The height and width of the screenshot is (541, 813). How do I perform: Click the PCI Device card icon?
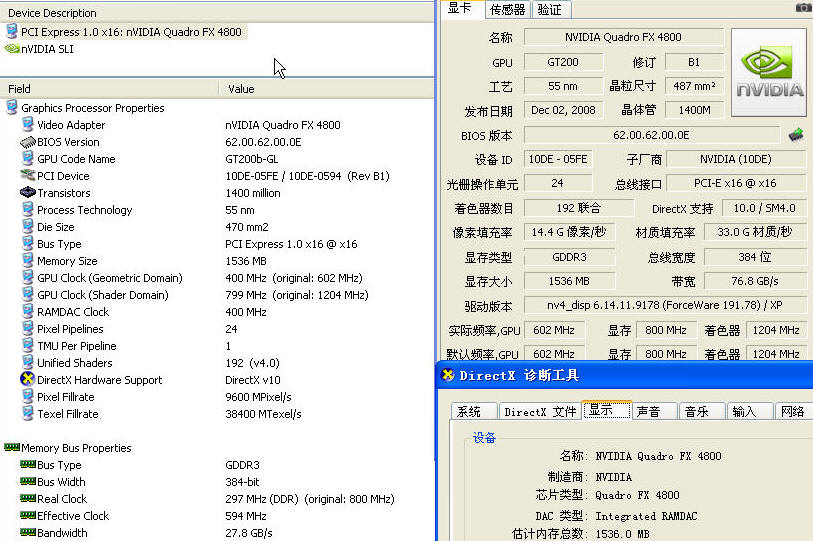pyautogui.click(x=27, y=175)
